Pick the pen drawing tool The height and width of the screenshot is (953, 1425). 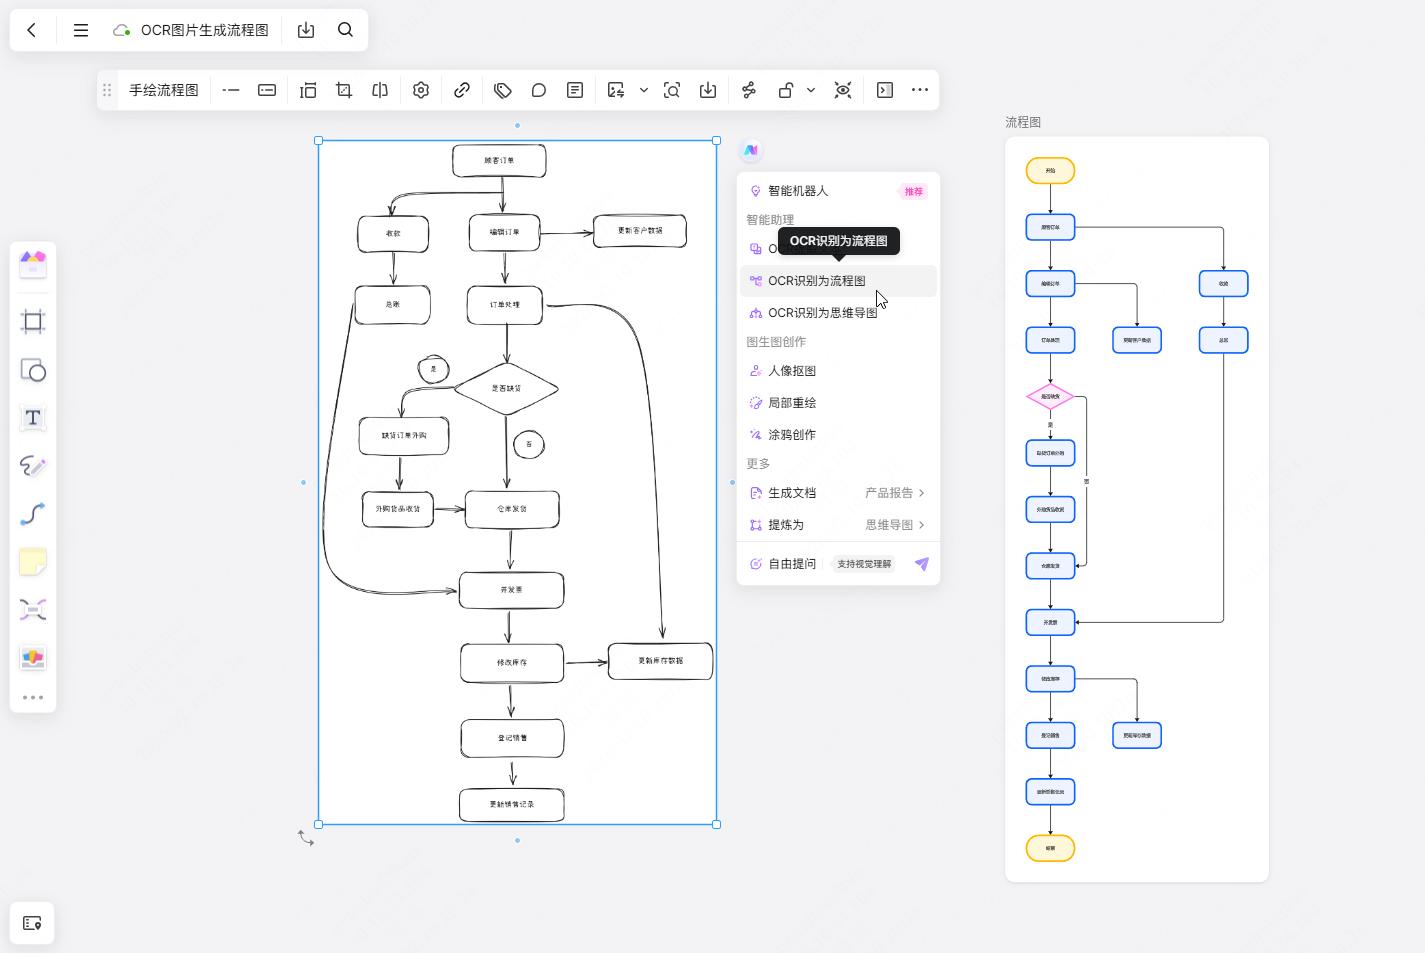tap(33, 466)
